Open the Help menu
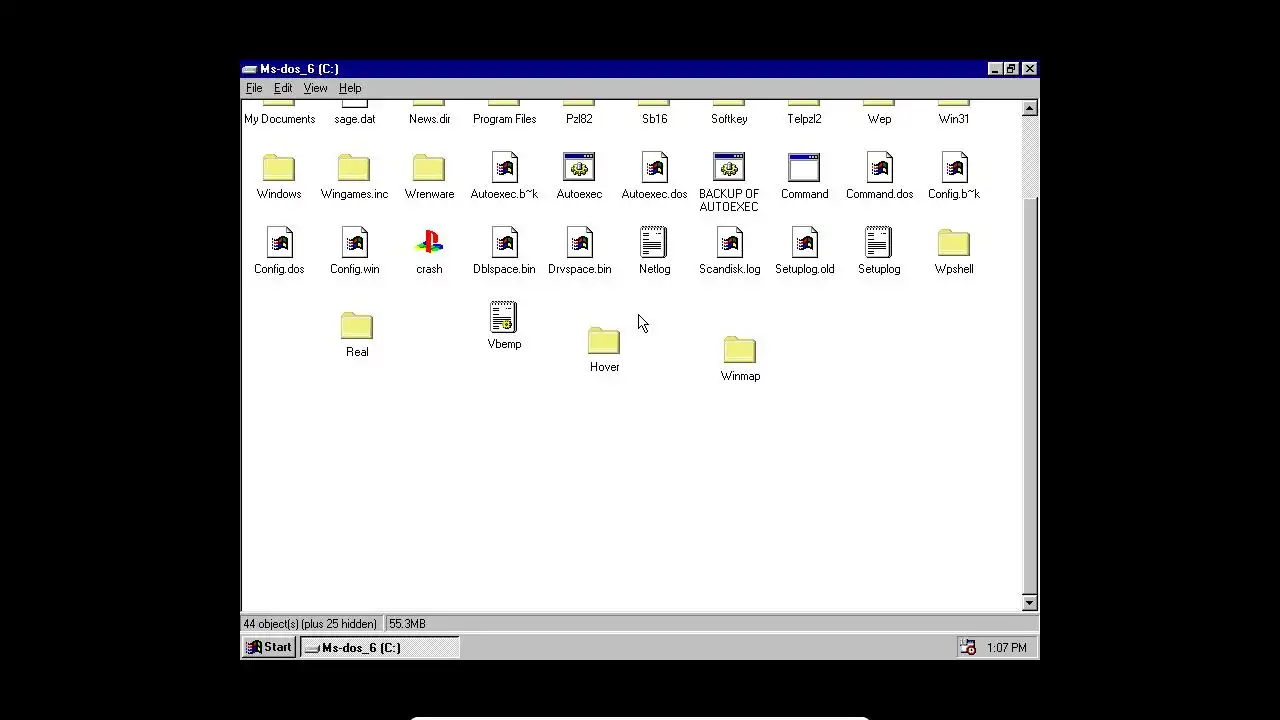The image size is (1280, 720). coord(350,88)
